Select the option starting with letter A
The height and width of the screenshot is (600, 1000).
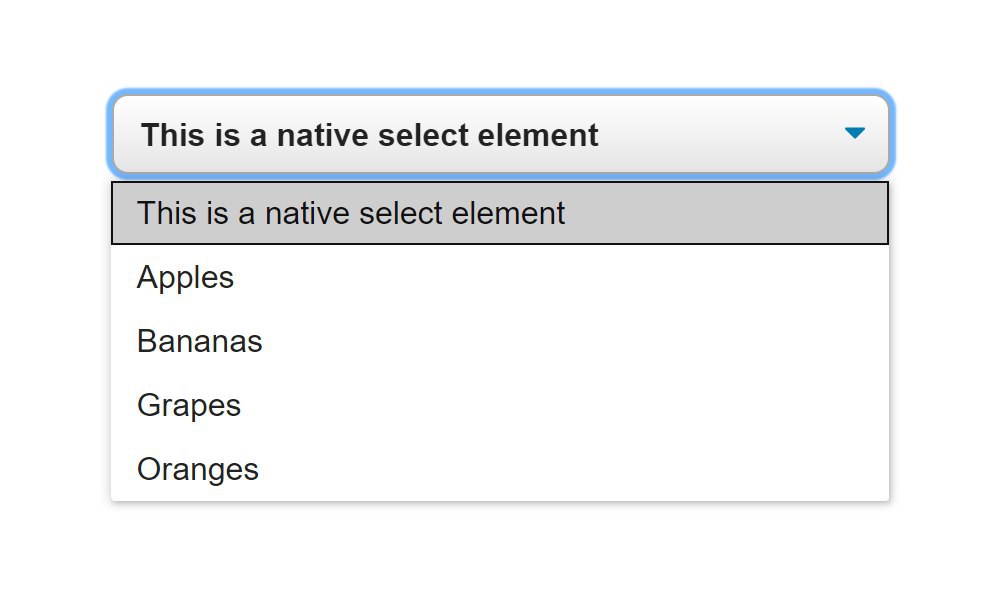point(500,277)
